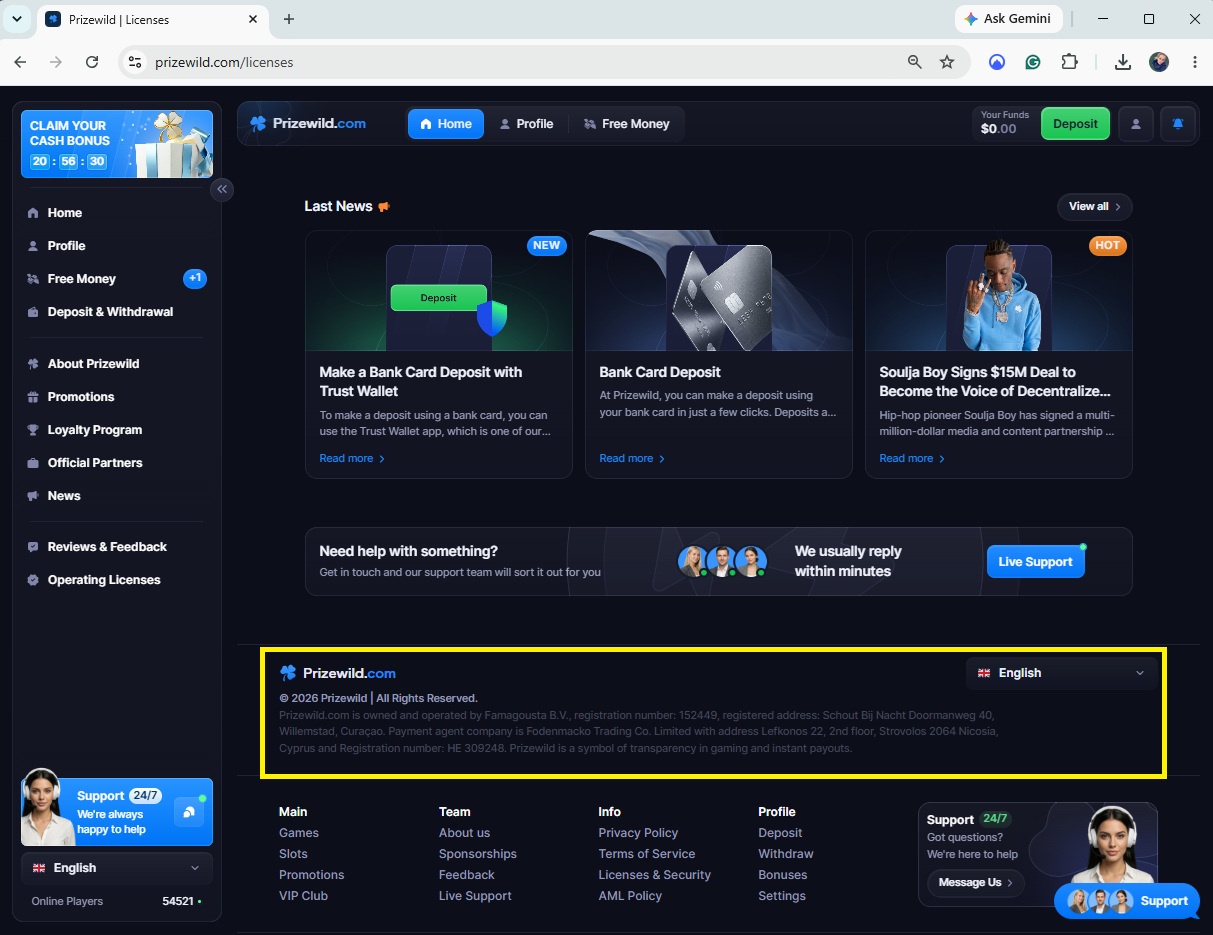Click the Grammarly extension icon

(x=1033, y=62)
